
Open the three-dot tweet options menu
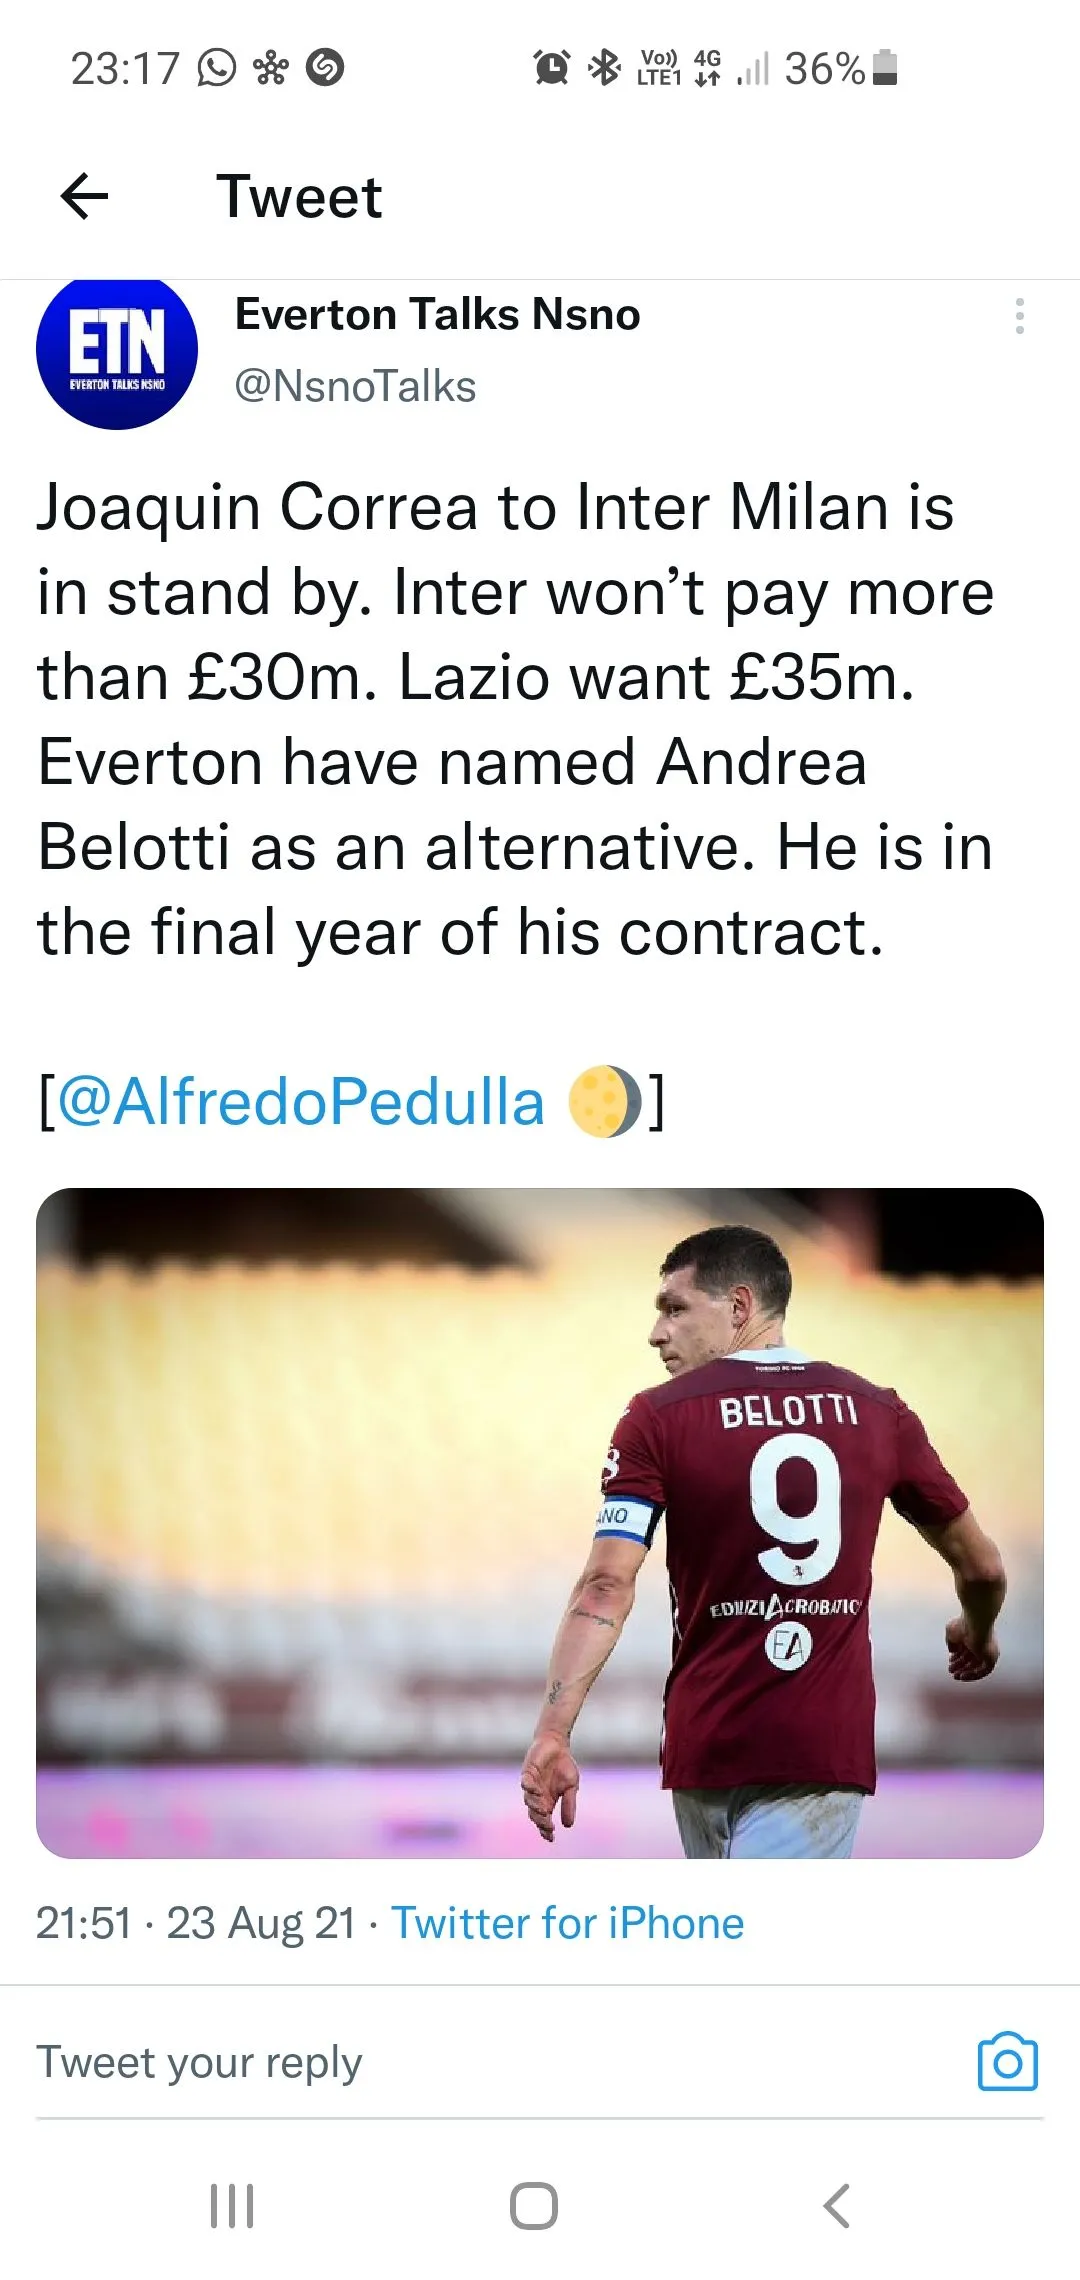tap(1019, 316)
